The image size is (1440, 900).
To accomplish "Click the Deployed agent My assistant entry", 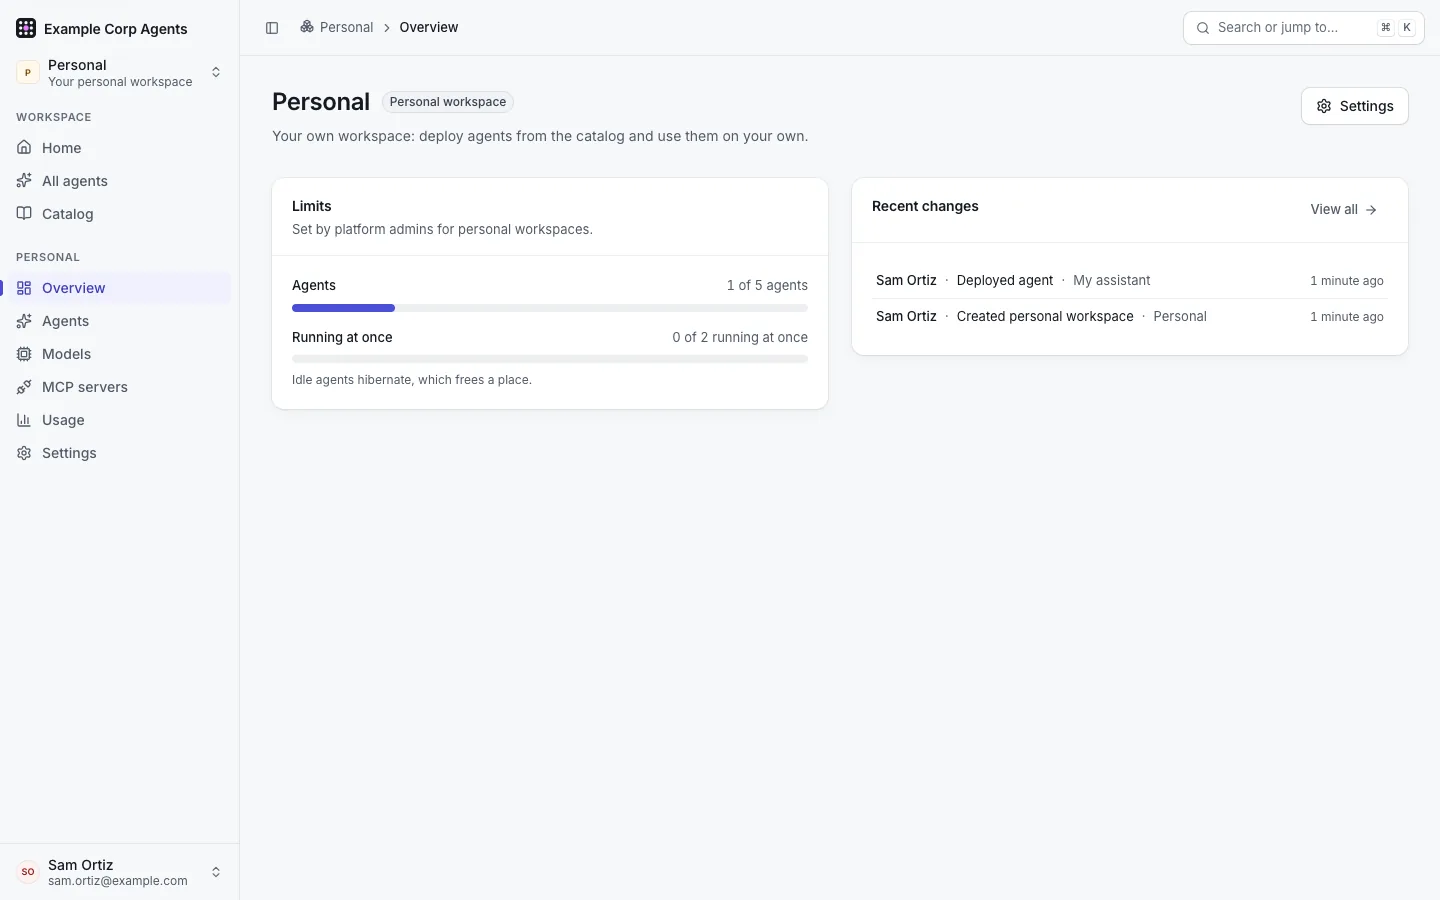I will coord(1130,281).
